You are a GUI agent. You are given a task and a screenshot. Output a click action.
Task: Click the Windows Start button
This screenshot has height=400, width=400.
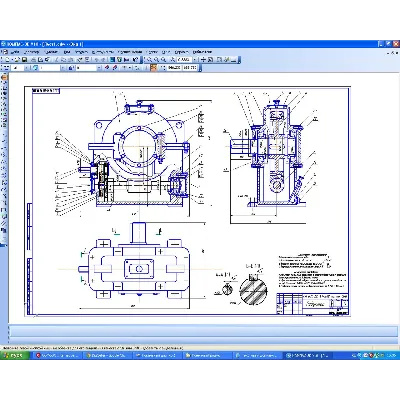13,355
